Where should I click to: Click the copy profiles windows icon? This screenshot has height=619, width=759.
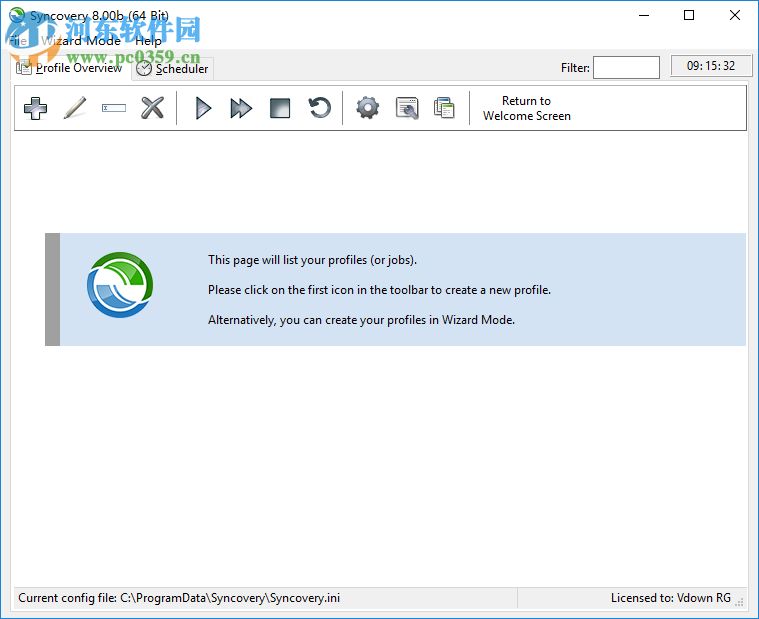444,108
